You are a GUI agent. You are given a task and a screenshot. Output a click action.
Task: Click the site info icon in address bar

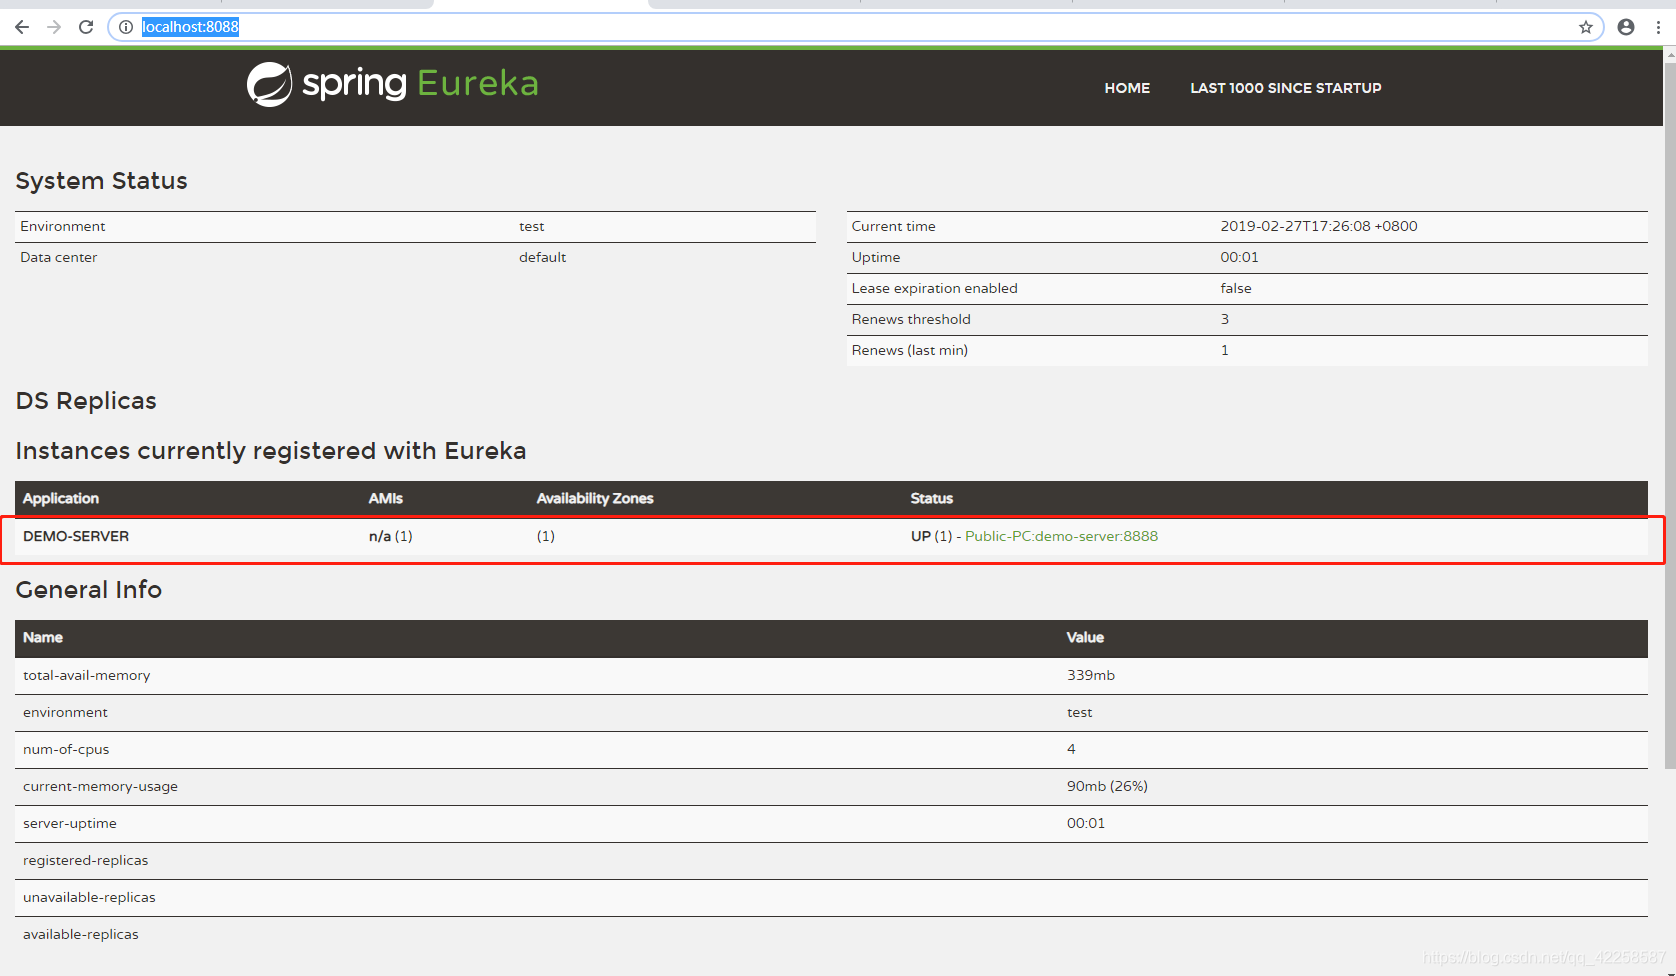pyautogui.click(x=126, y=27)
